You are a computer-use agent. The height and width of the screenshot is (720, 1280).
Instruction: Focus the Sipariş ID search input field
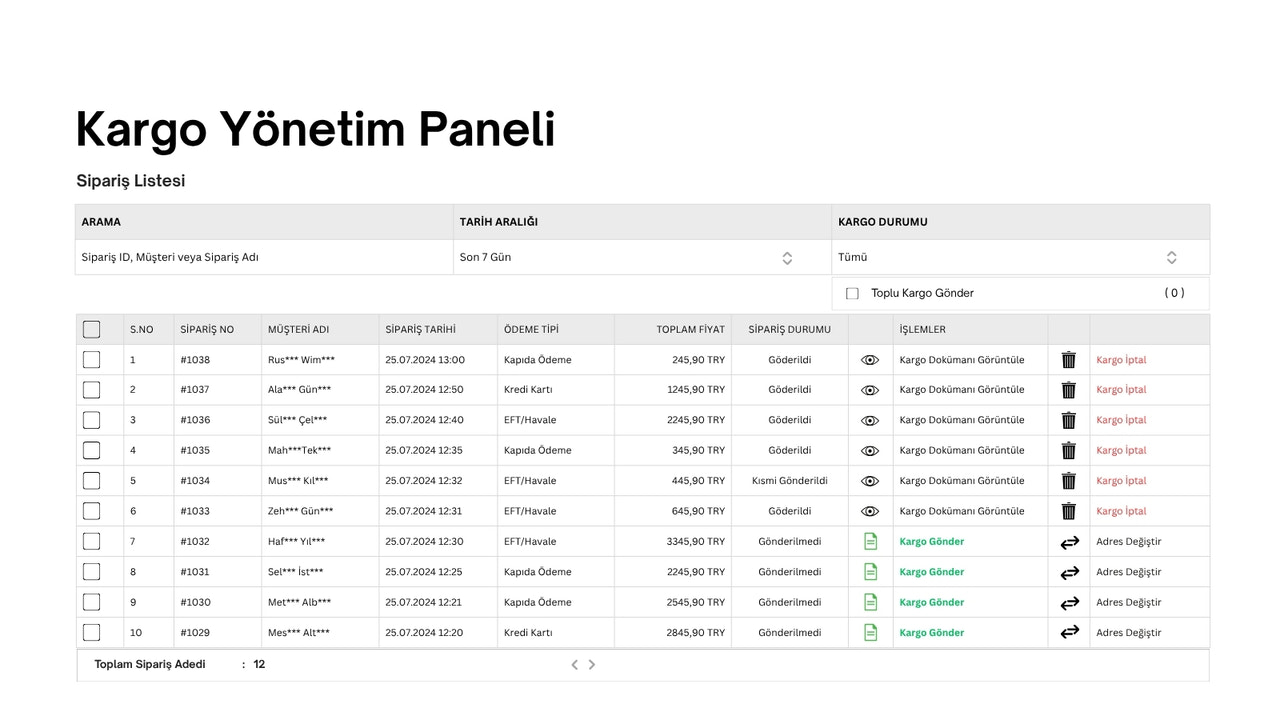[x=264, y=257]
